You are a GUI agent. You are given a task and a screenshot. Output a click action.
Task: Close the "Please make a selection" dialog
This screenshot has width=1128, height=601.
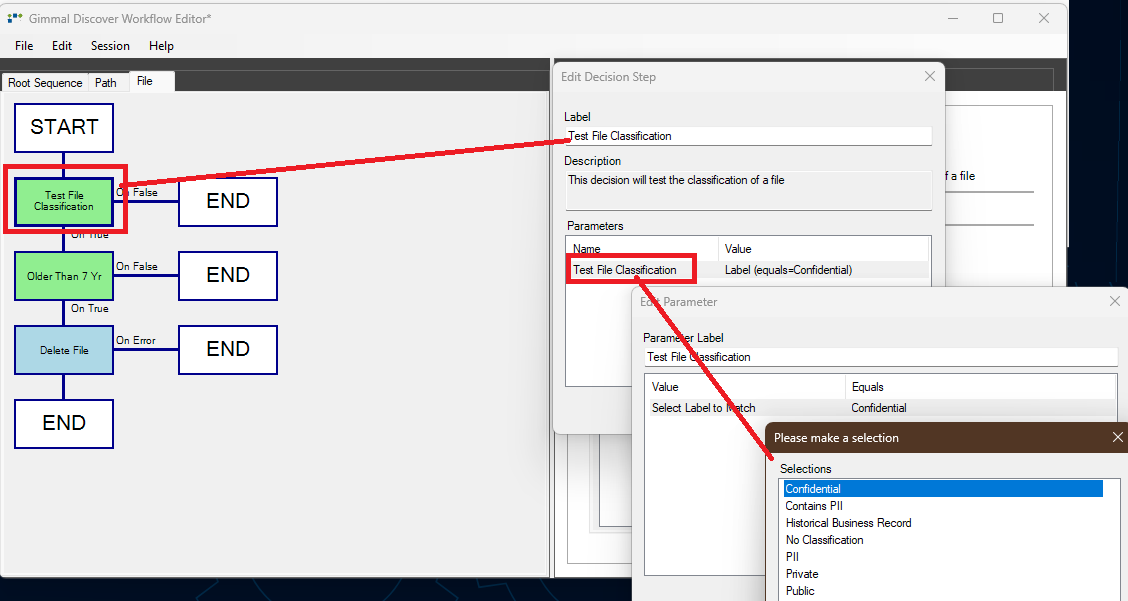click(x=1117, y=437)
